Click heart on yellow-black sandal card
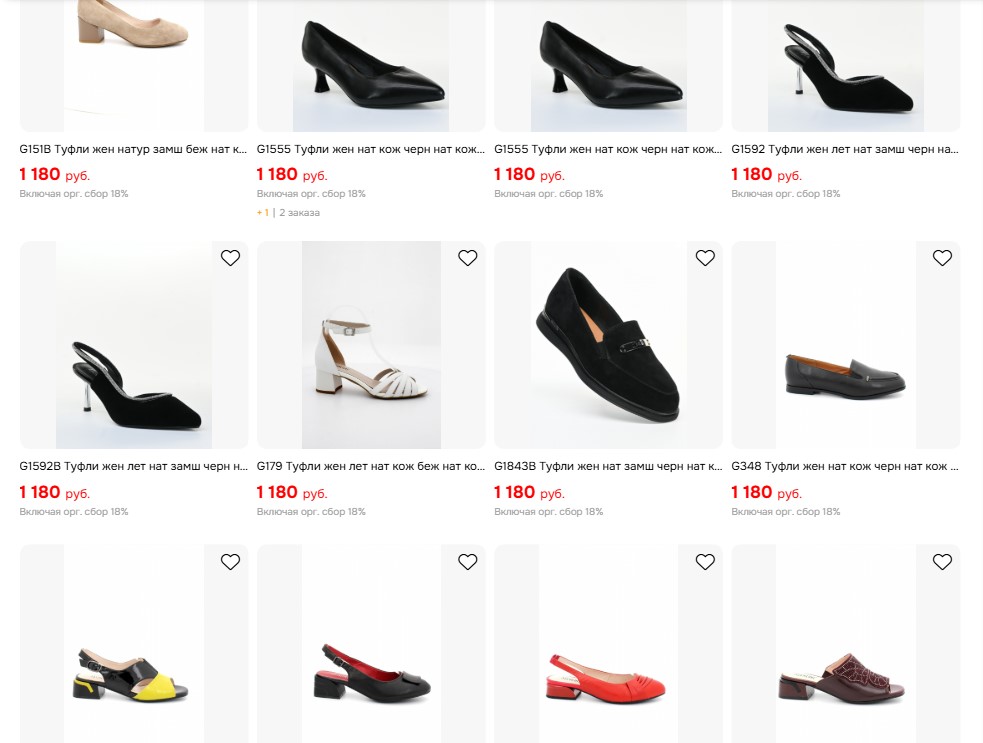Image resolution: width=983 pixels, height=743 pixels. [230, 562]
